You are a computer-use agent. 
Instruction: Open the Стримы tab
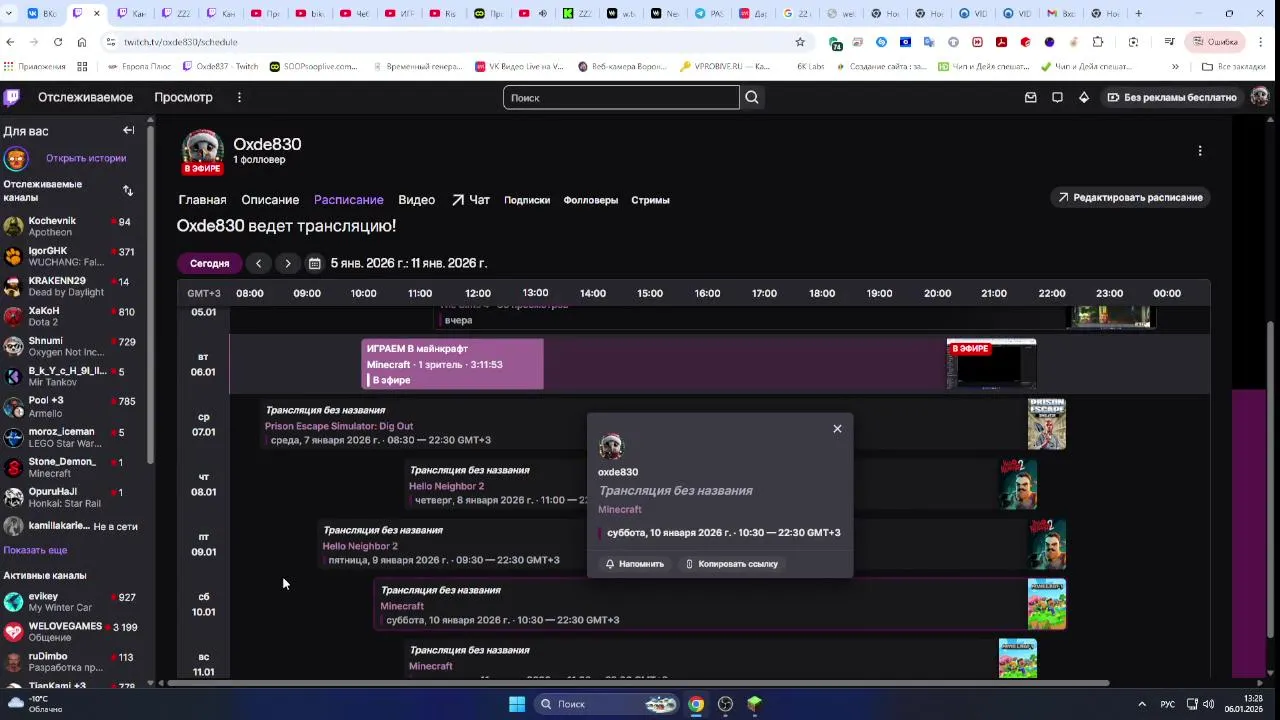650,200
